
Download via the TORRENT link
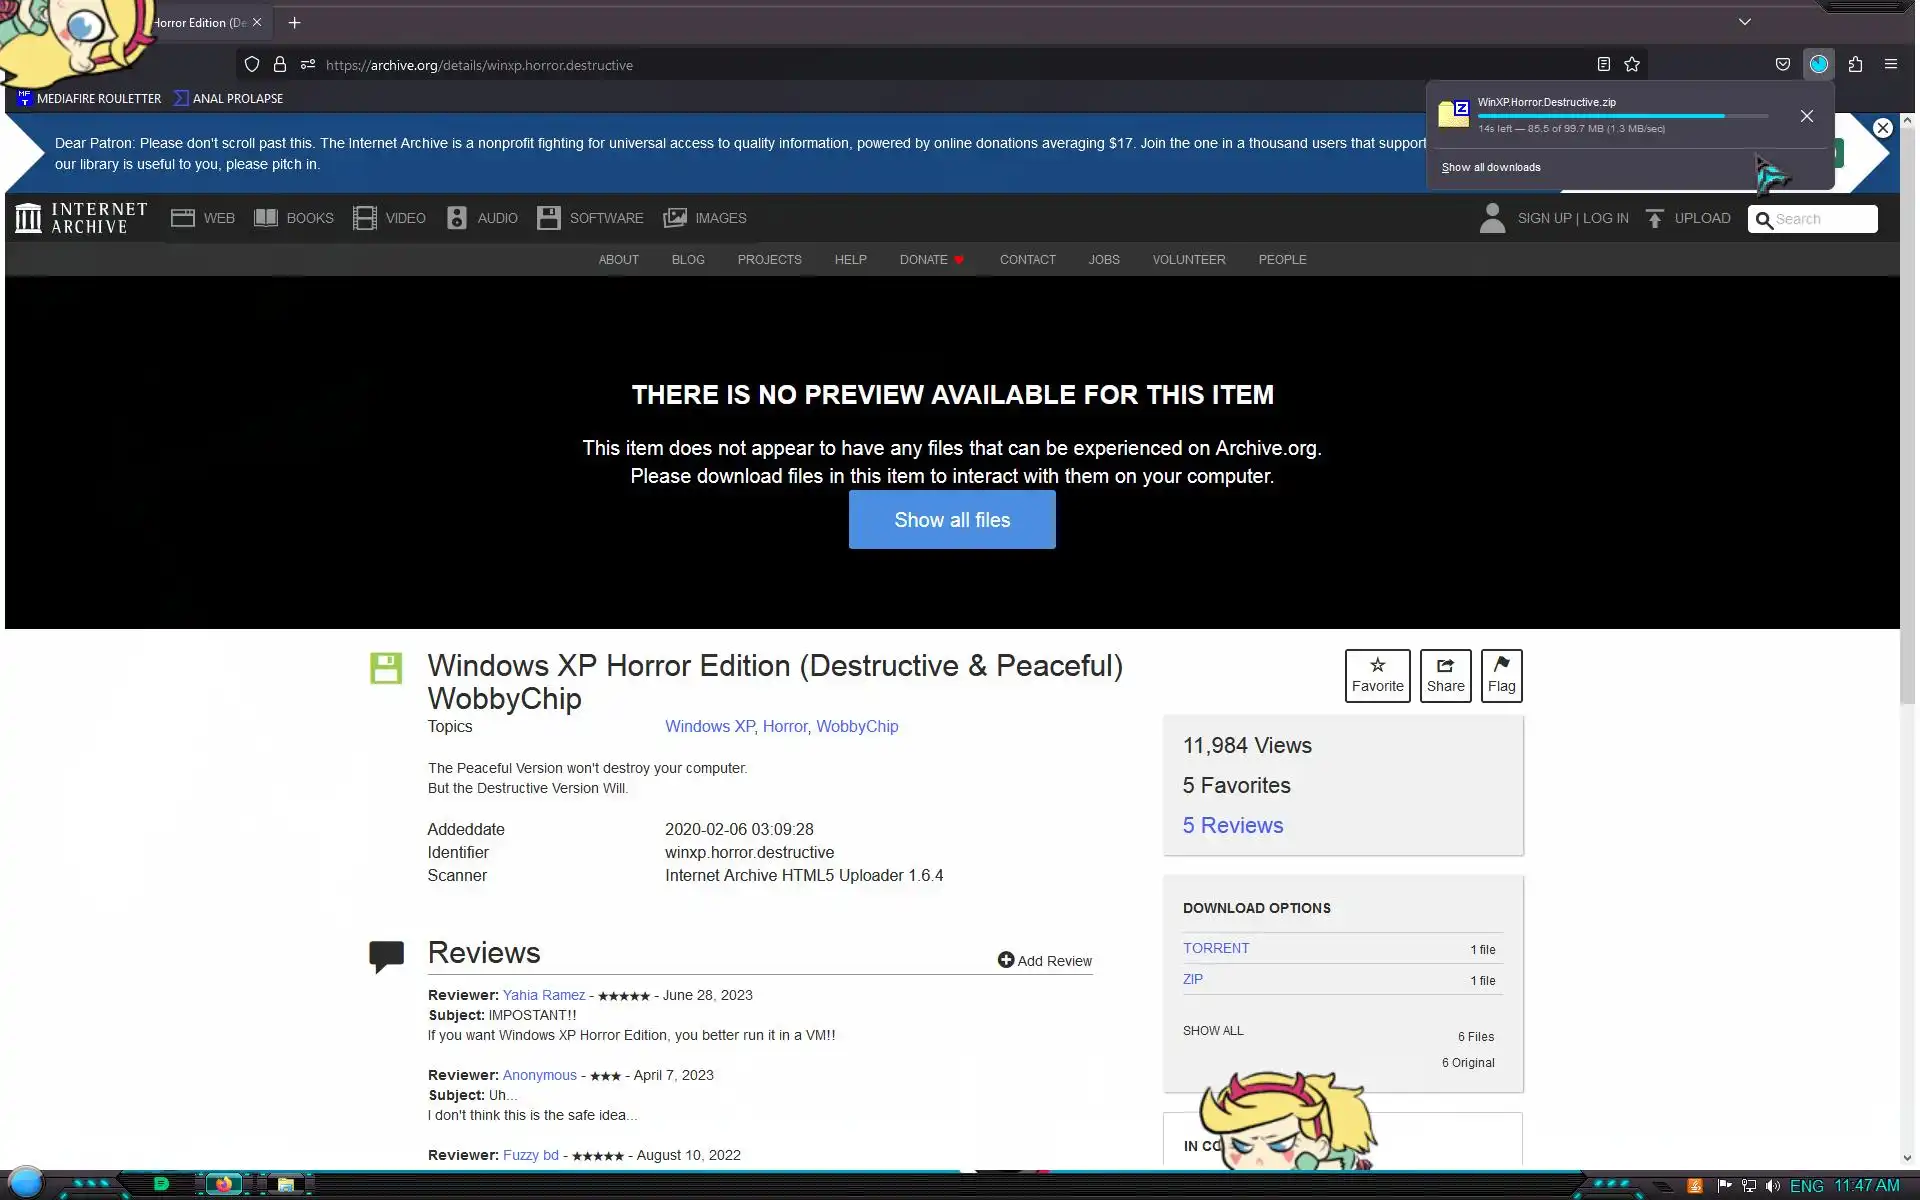1216,948
